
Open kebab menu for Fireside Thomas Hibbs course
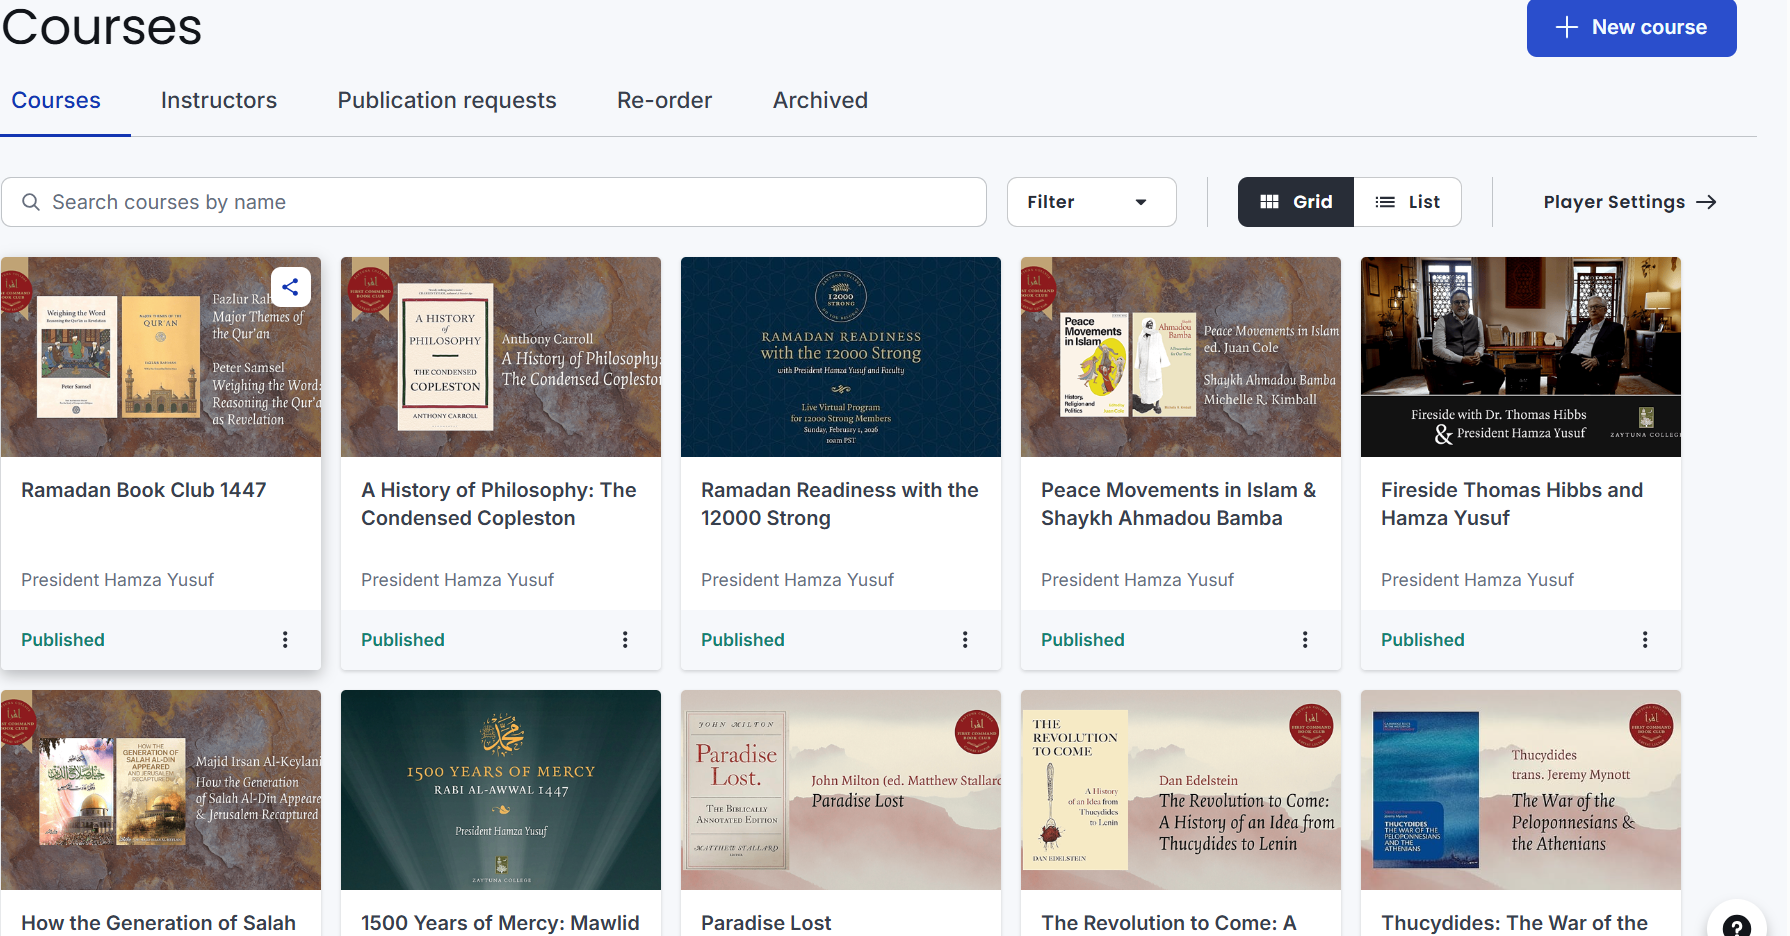click(1645, 640)
